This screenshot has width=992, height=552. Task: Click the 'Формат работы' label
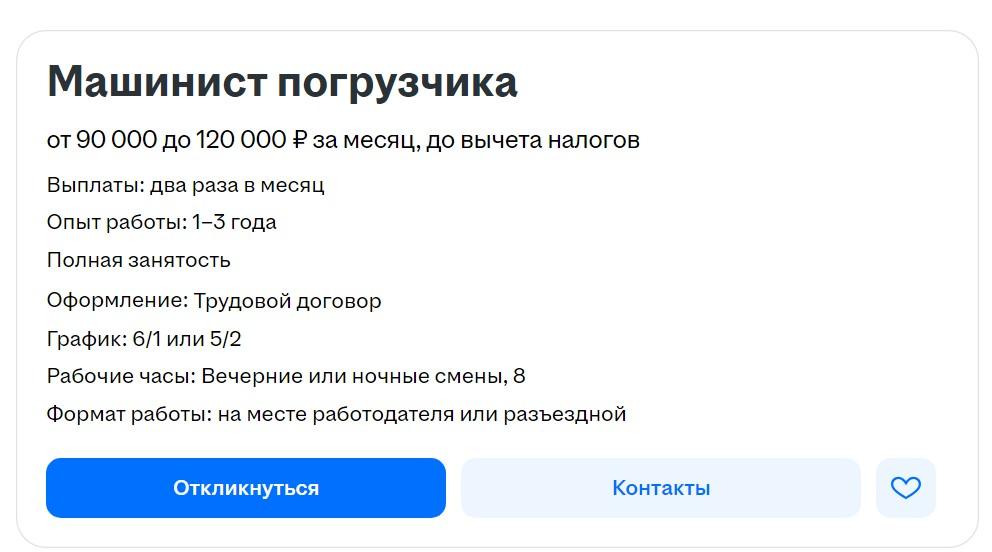(128, 414)
